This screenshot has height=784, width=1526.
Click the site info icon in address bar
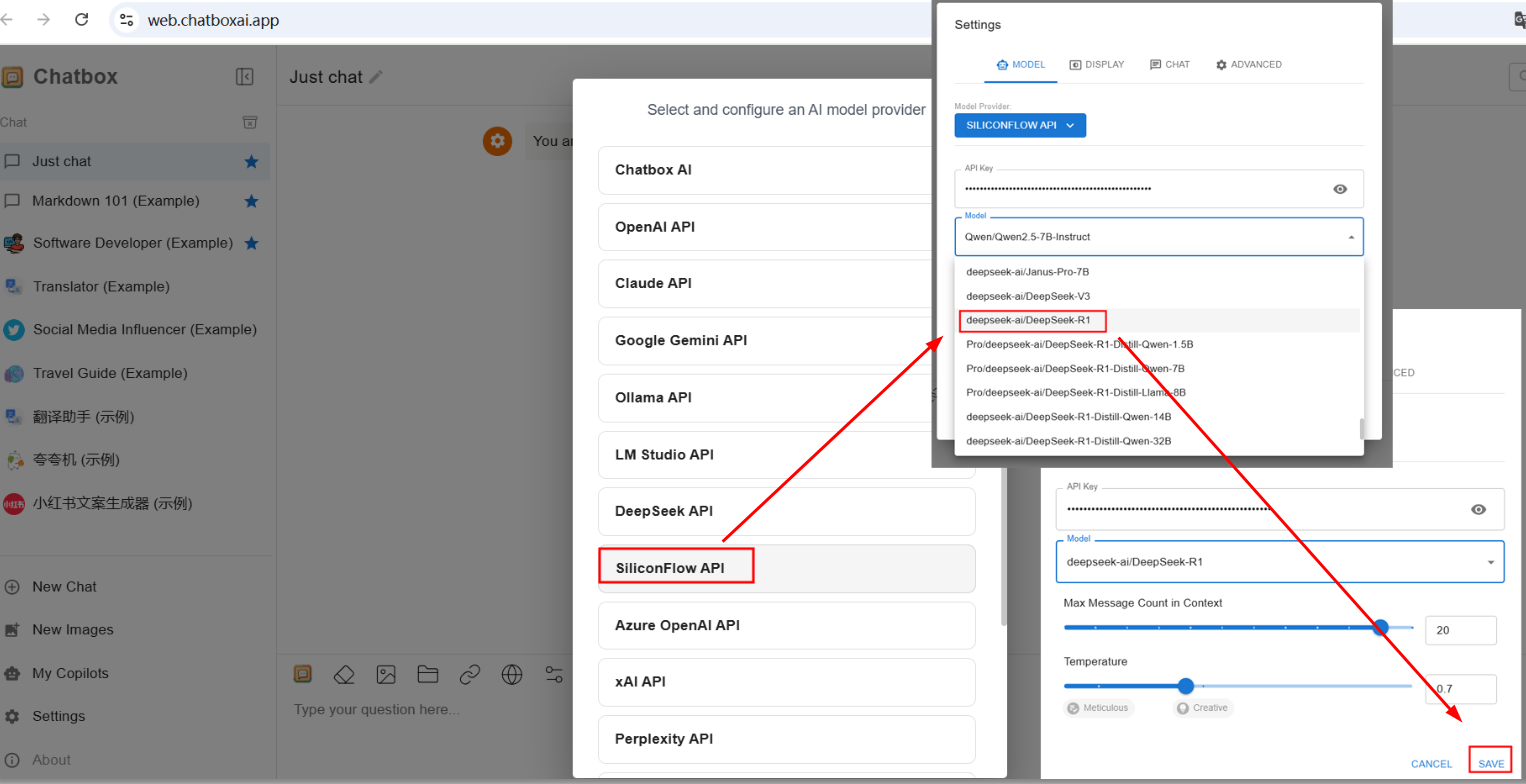126,20
